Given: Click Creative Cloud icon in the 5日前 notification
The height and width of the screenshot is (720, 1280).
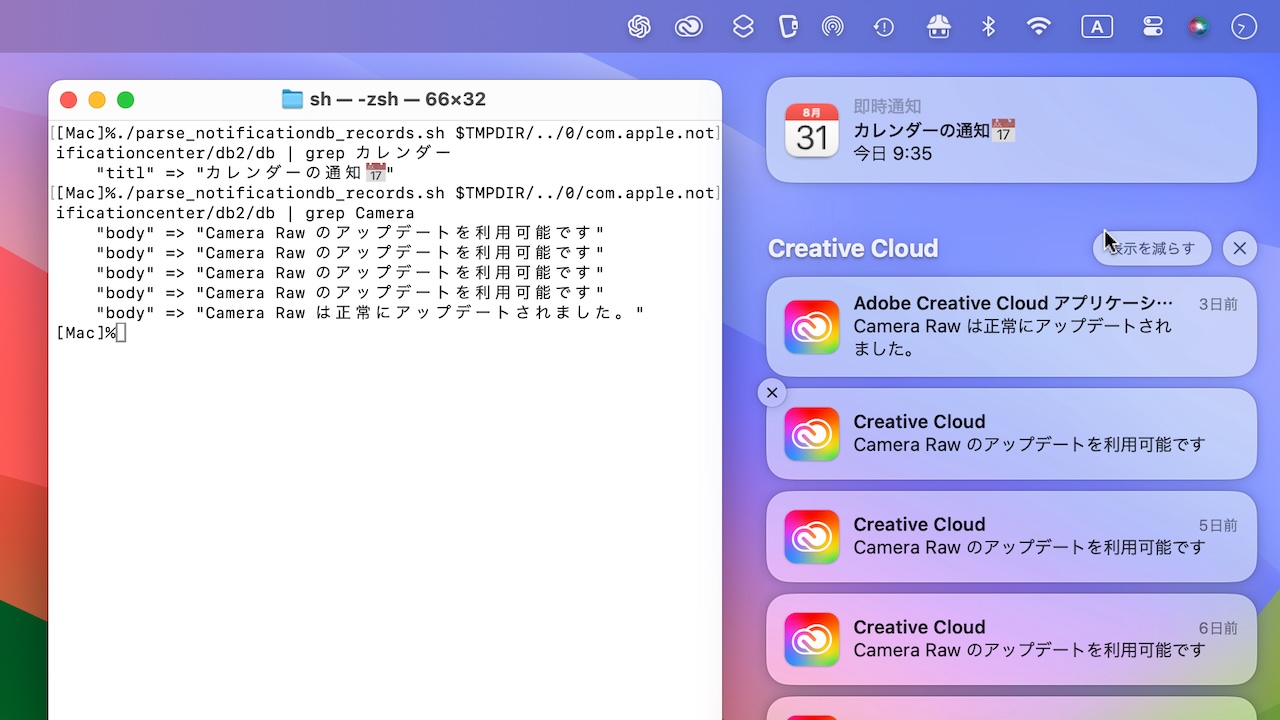Looking at the screenshot, I should [812, 537].
